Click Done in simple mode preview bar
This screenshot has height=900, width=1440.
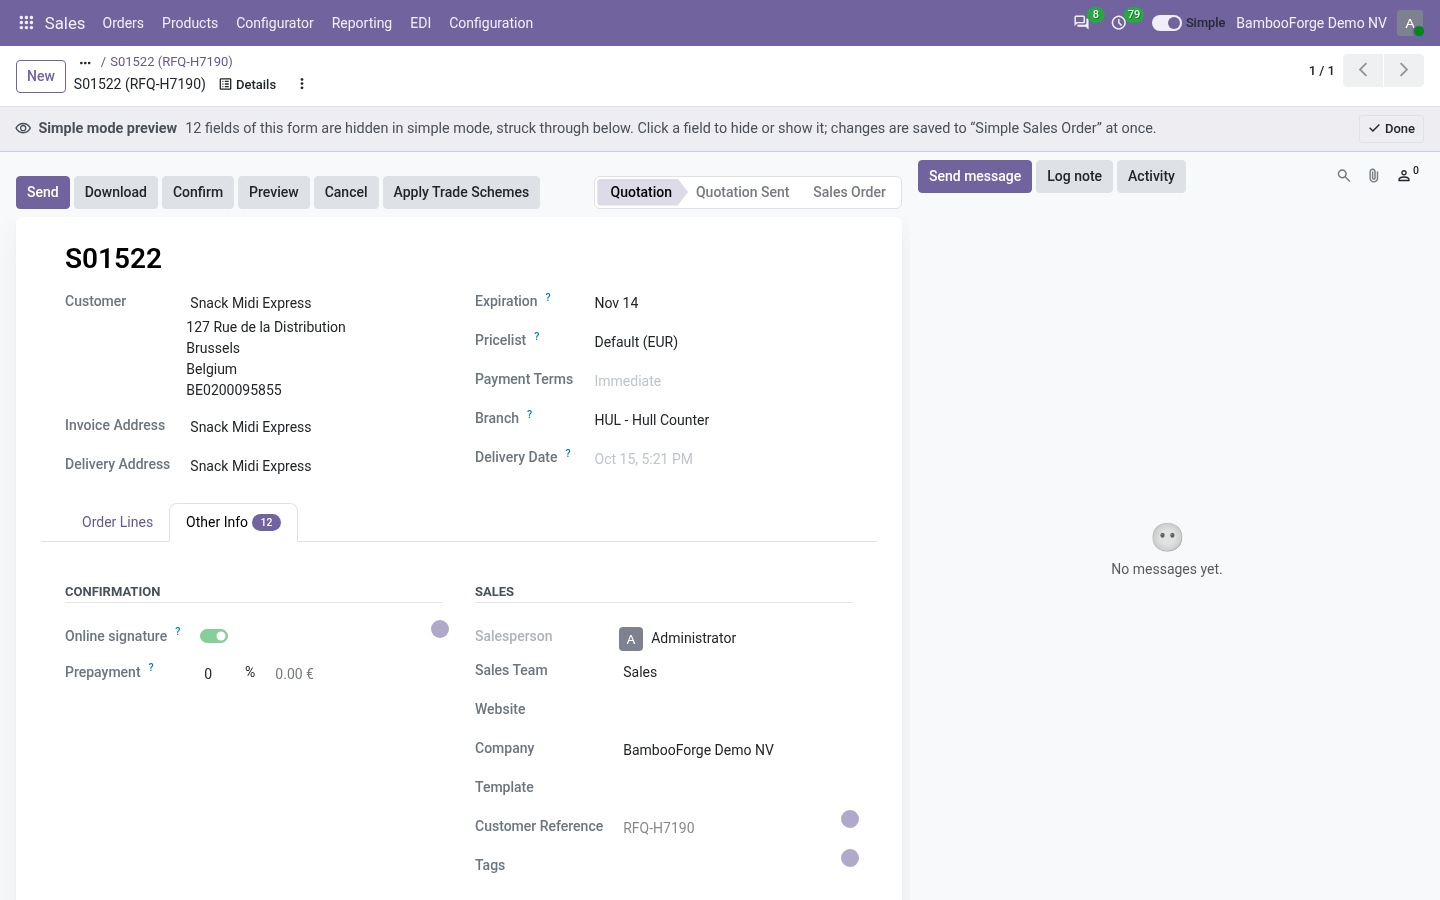point(1391,128)
